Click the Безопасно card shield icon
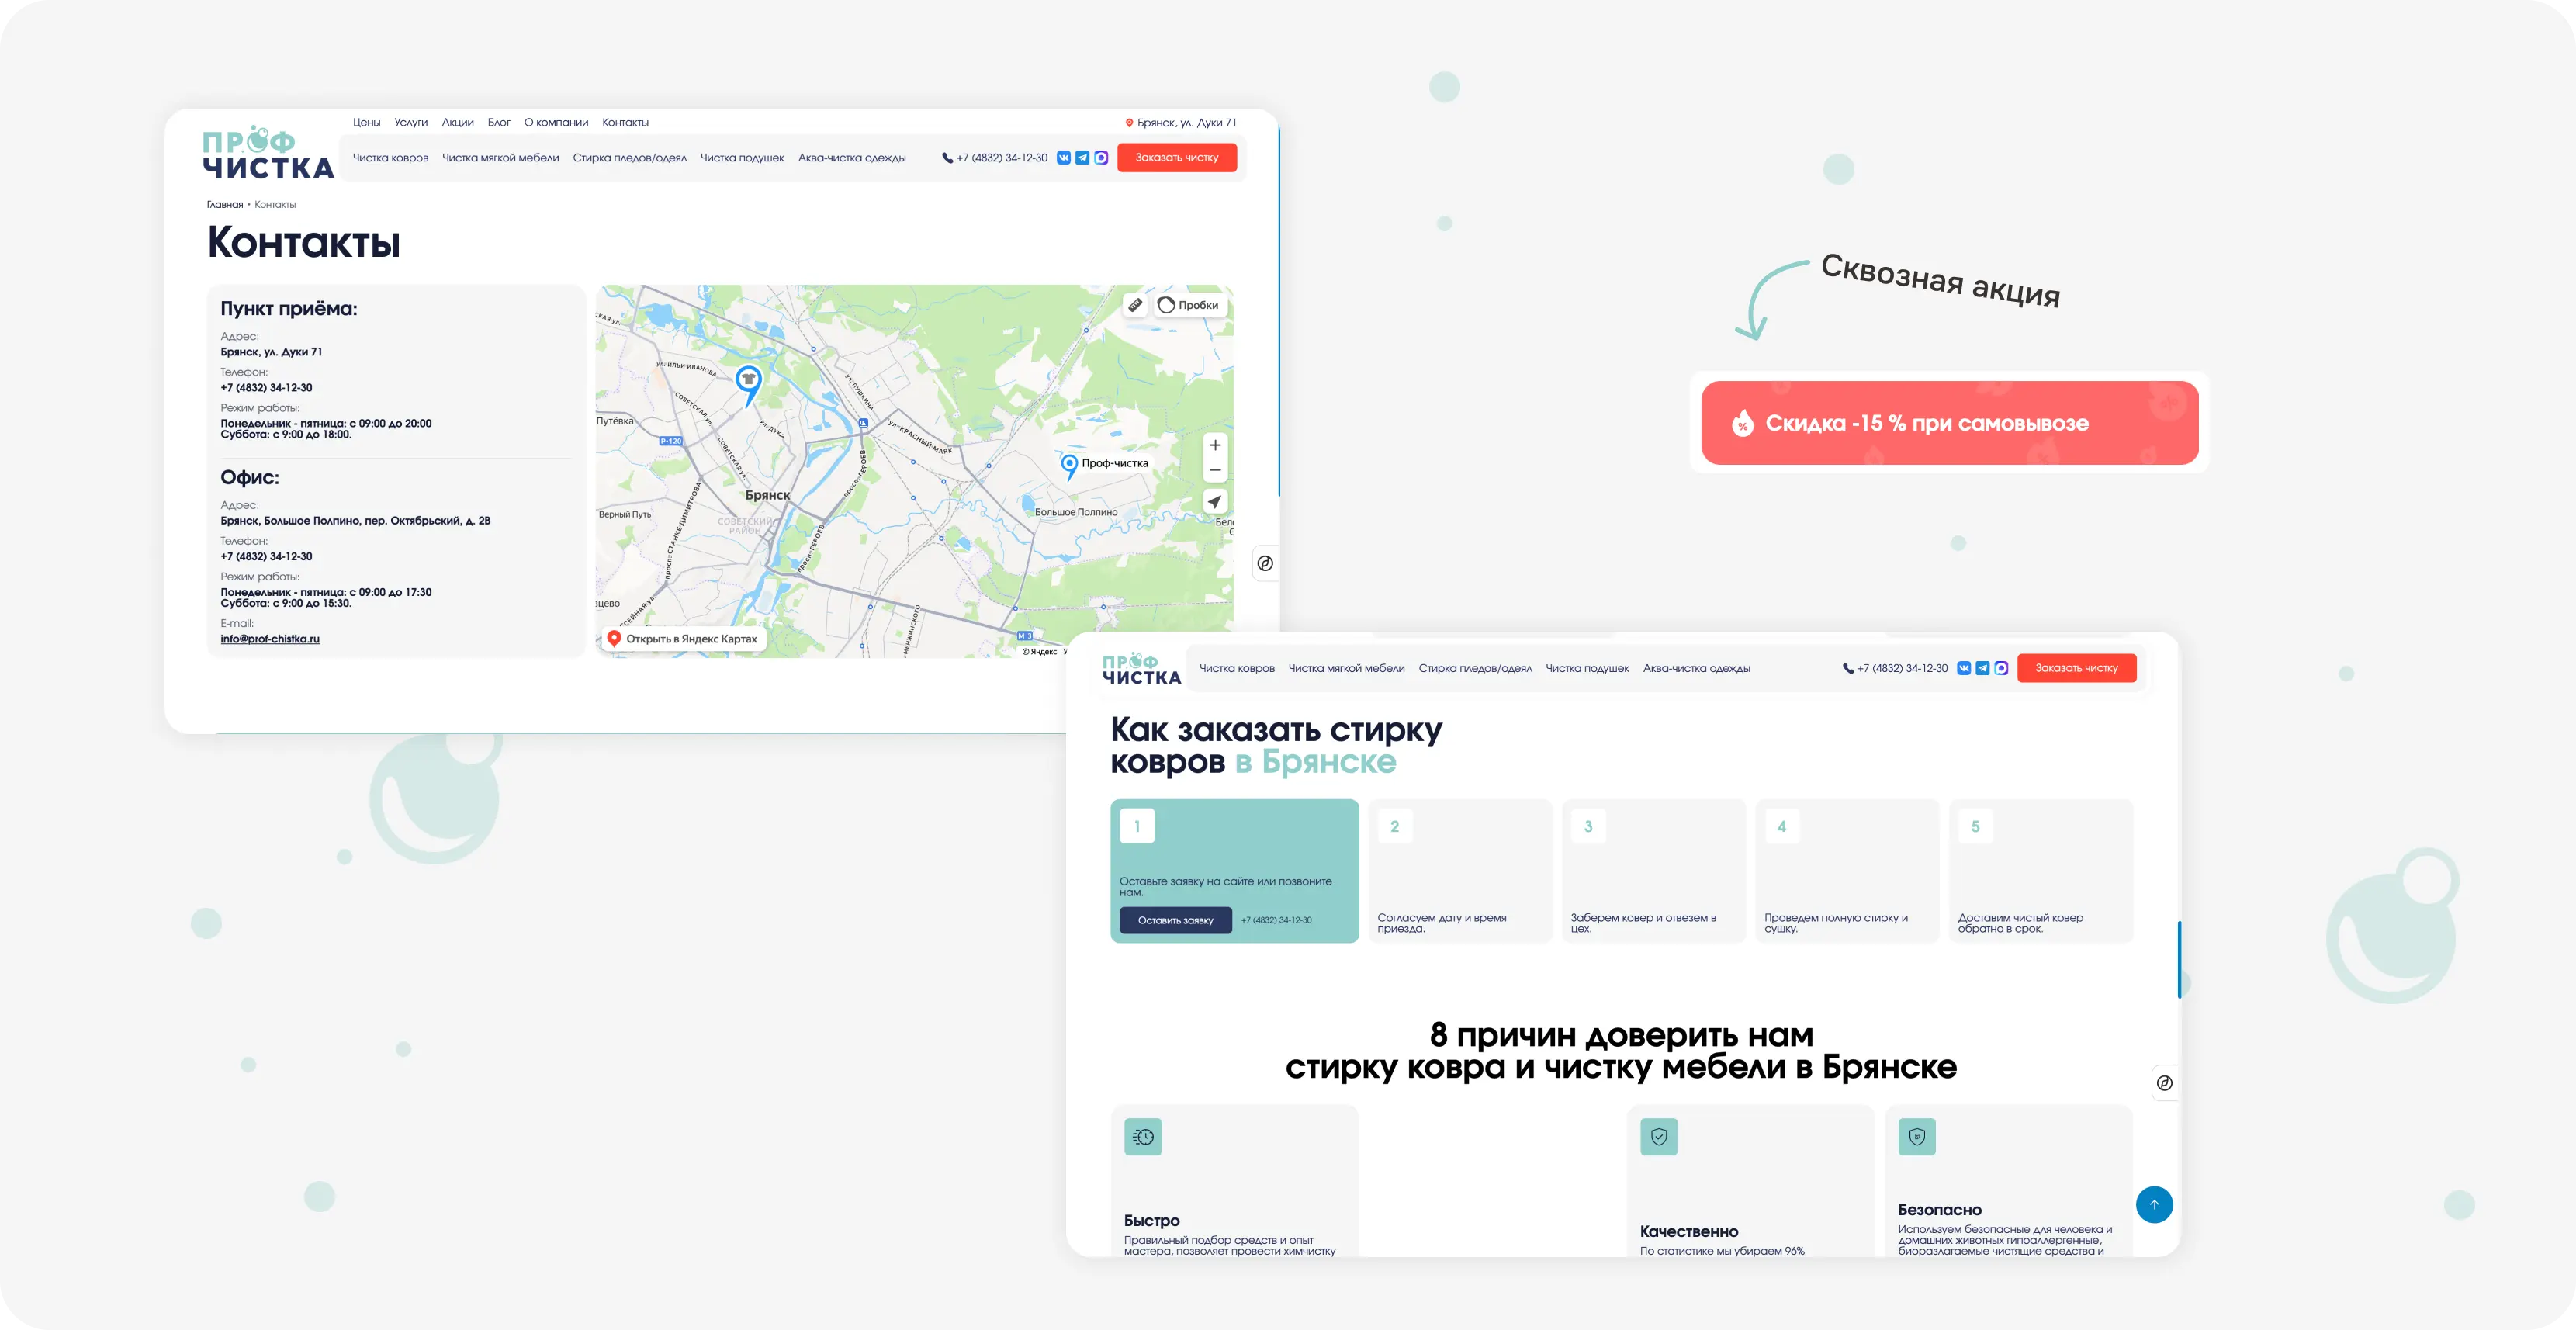This screenshot has width=2576, height=1330. (1917, 1137)
